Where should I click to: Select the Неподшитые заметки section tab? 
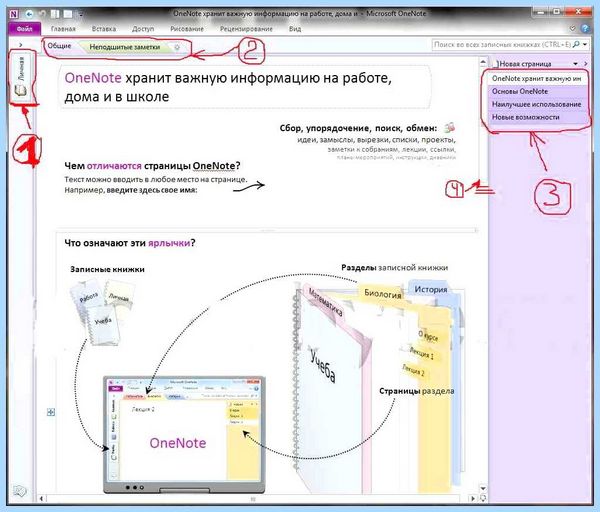pyautogui.click(x=124, y=47)
